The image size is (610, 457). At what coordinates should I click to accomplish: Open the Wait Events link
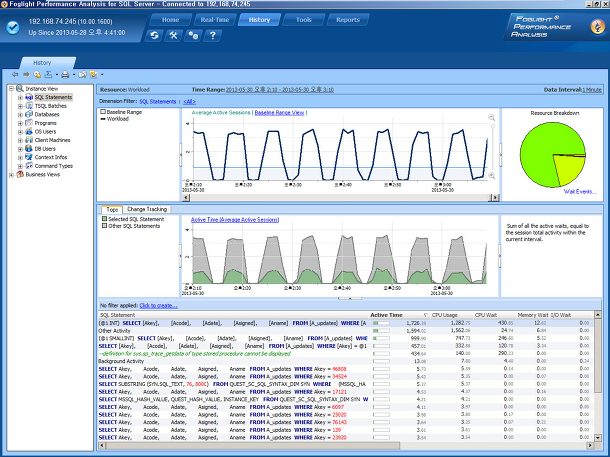(x=580, y=191)
